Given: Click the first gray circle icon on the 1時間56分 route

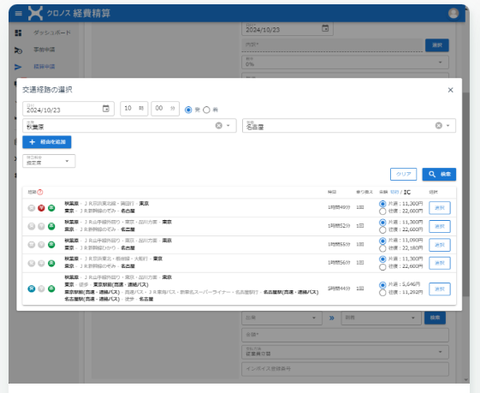Looking at the screenshot, I should (31, 263).
